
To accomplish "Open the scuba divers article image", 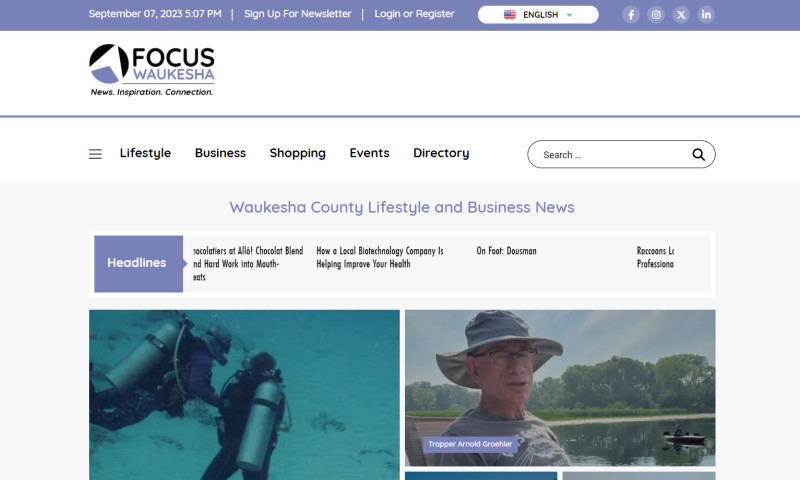I will (x=244, y=394).
